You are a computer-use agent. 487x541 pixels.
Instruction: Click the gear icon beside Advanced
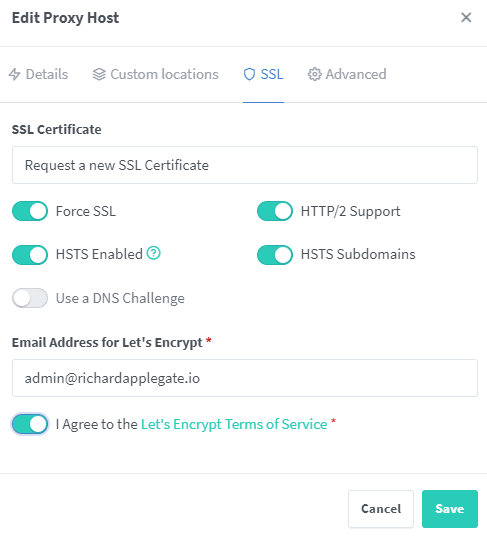pos(314,74)
